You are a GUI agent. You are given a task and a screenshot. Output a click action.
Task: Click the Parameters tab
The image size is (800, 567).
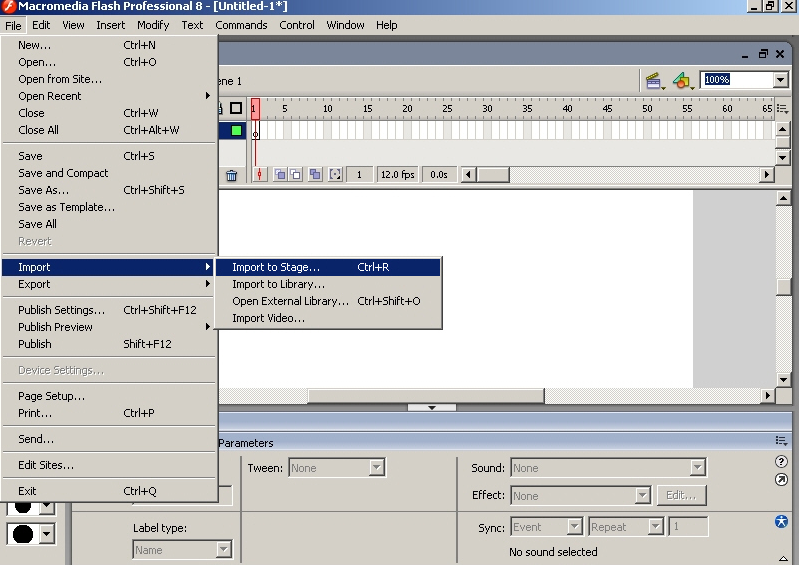246,443
